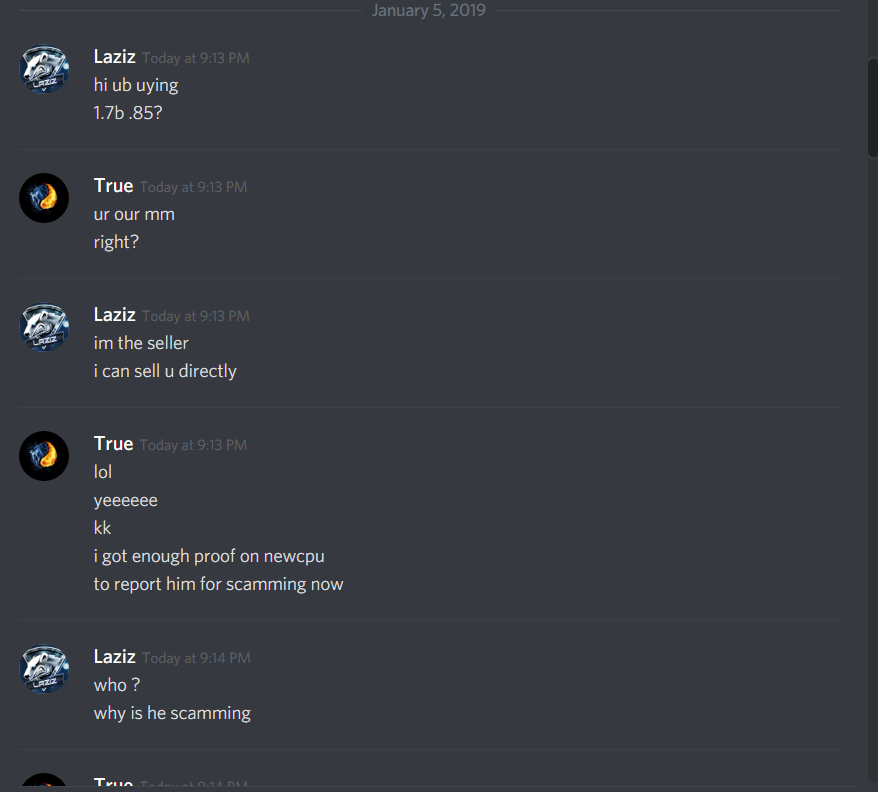This screenshot has height=792, width=878.
Task: Click message "why is he scamming"
Action: tap(172, 713)
